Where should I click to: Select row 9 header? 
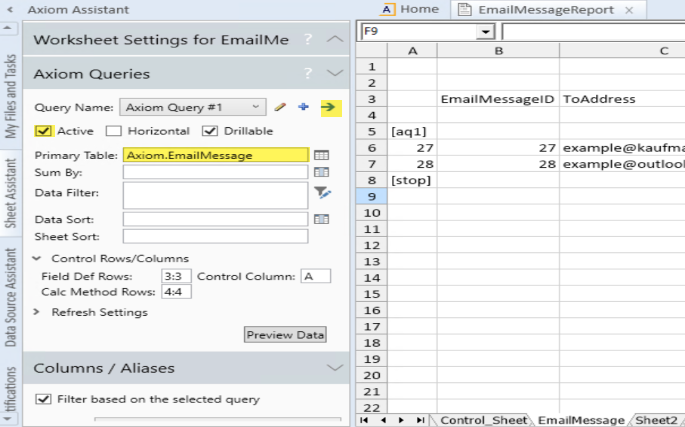point(371,196)
